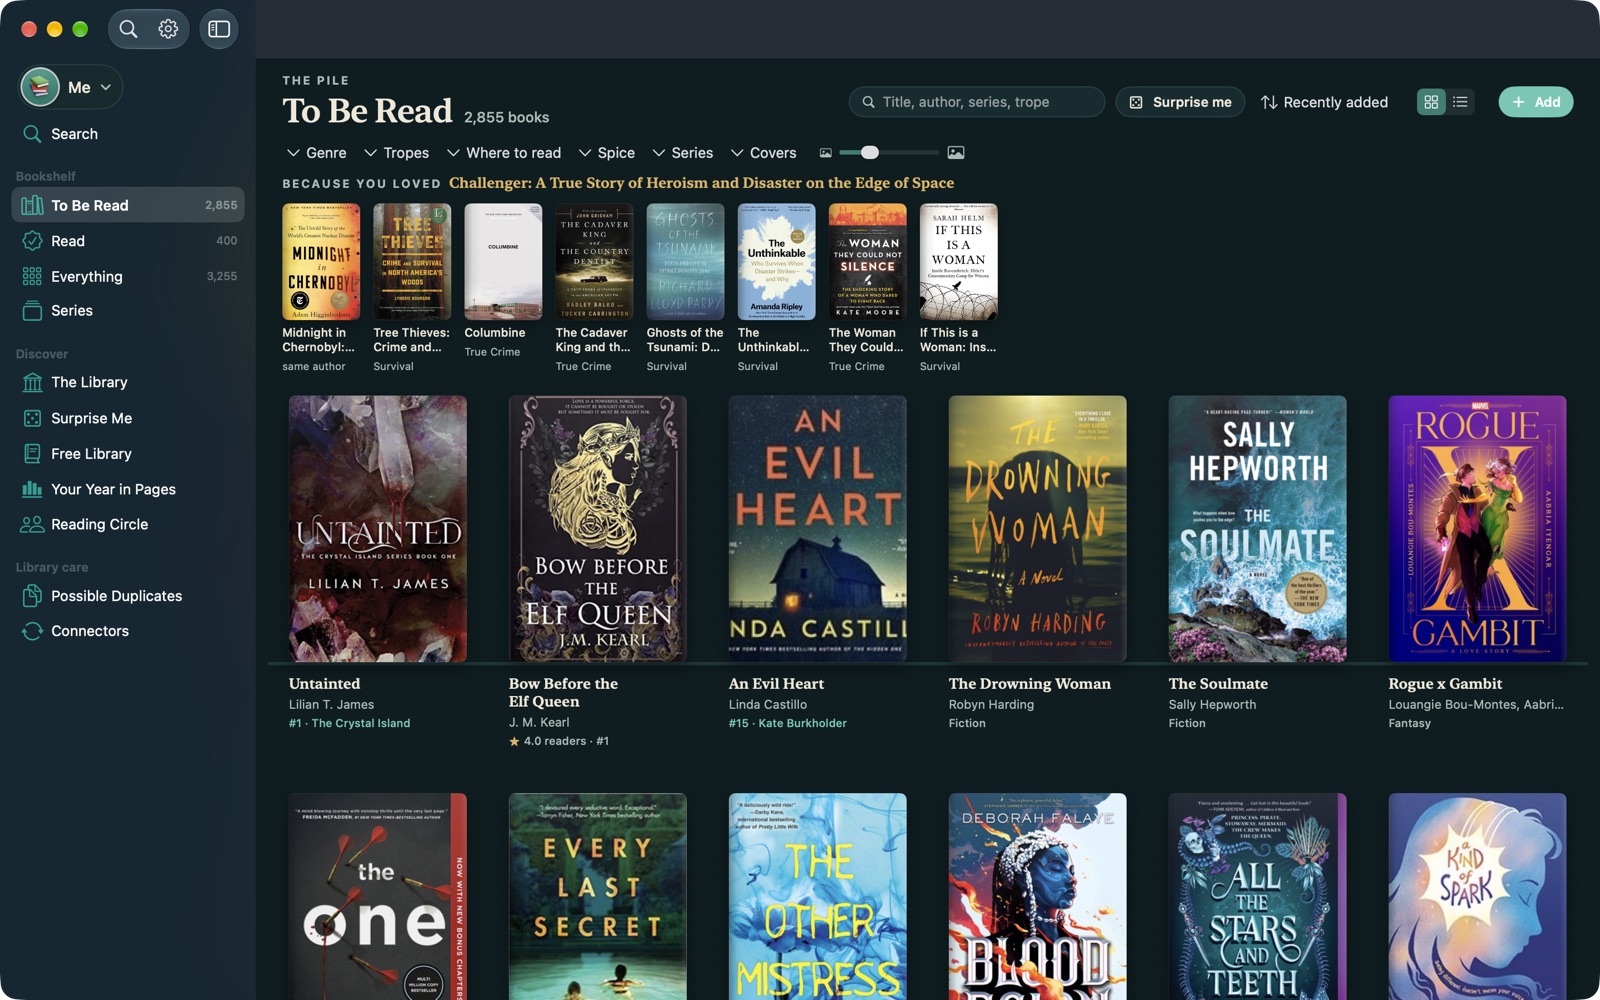Click the large cover size icon
Image resolution: width=1600 pixels, height=1000 pixels.
[956, 153]
